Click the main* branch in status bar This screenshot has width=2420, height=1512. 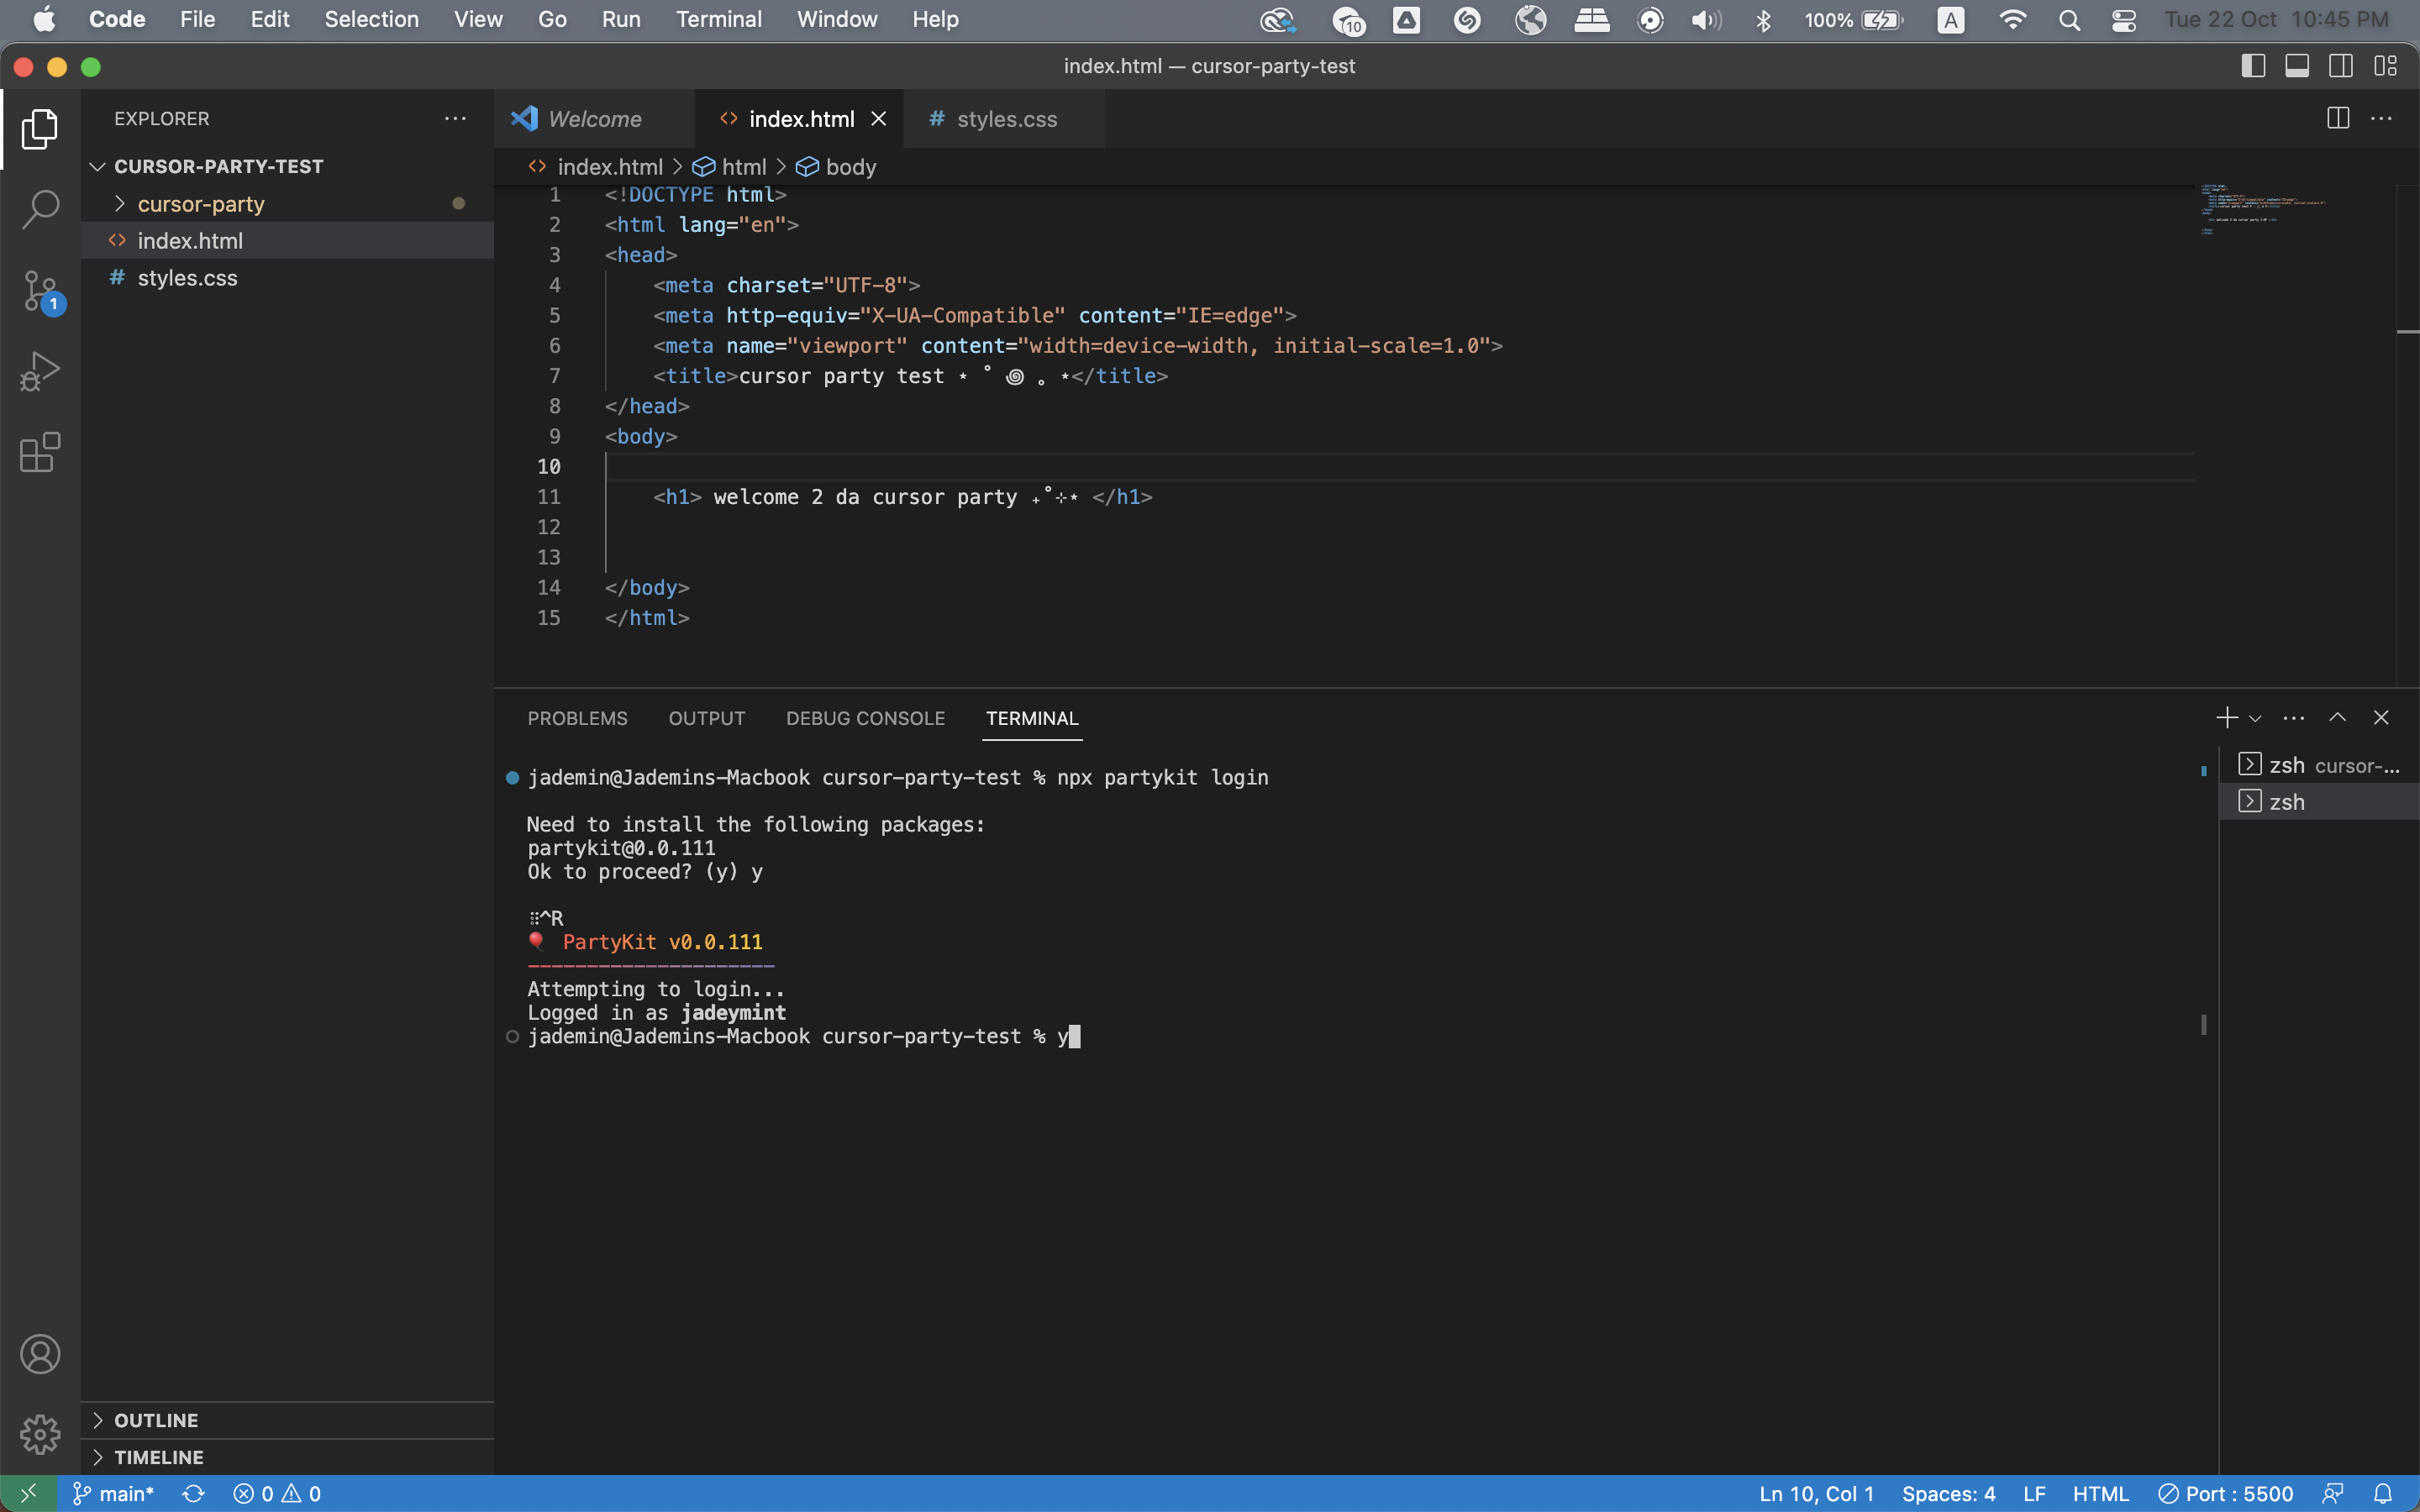(x=114, y=1493)
